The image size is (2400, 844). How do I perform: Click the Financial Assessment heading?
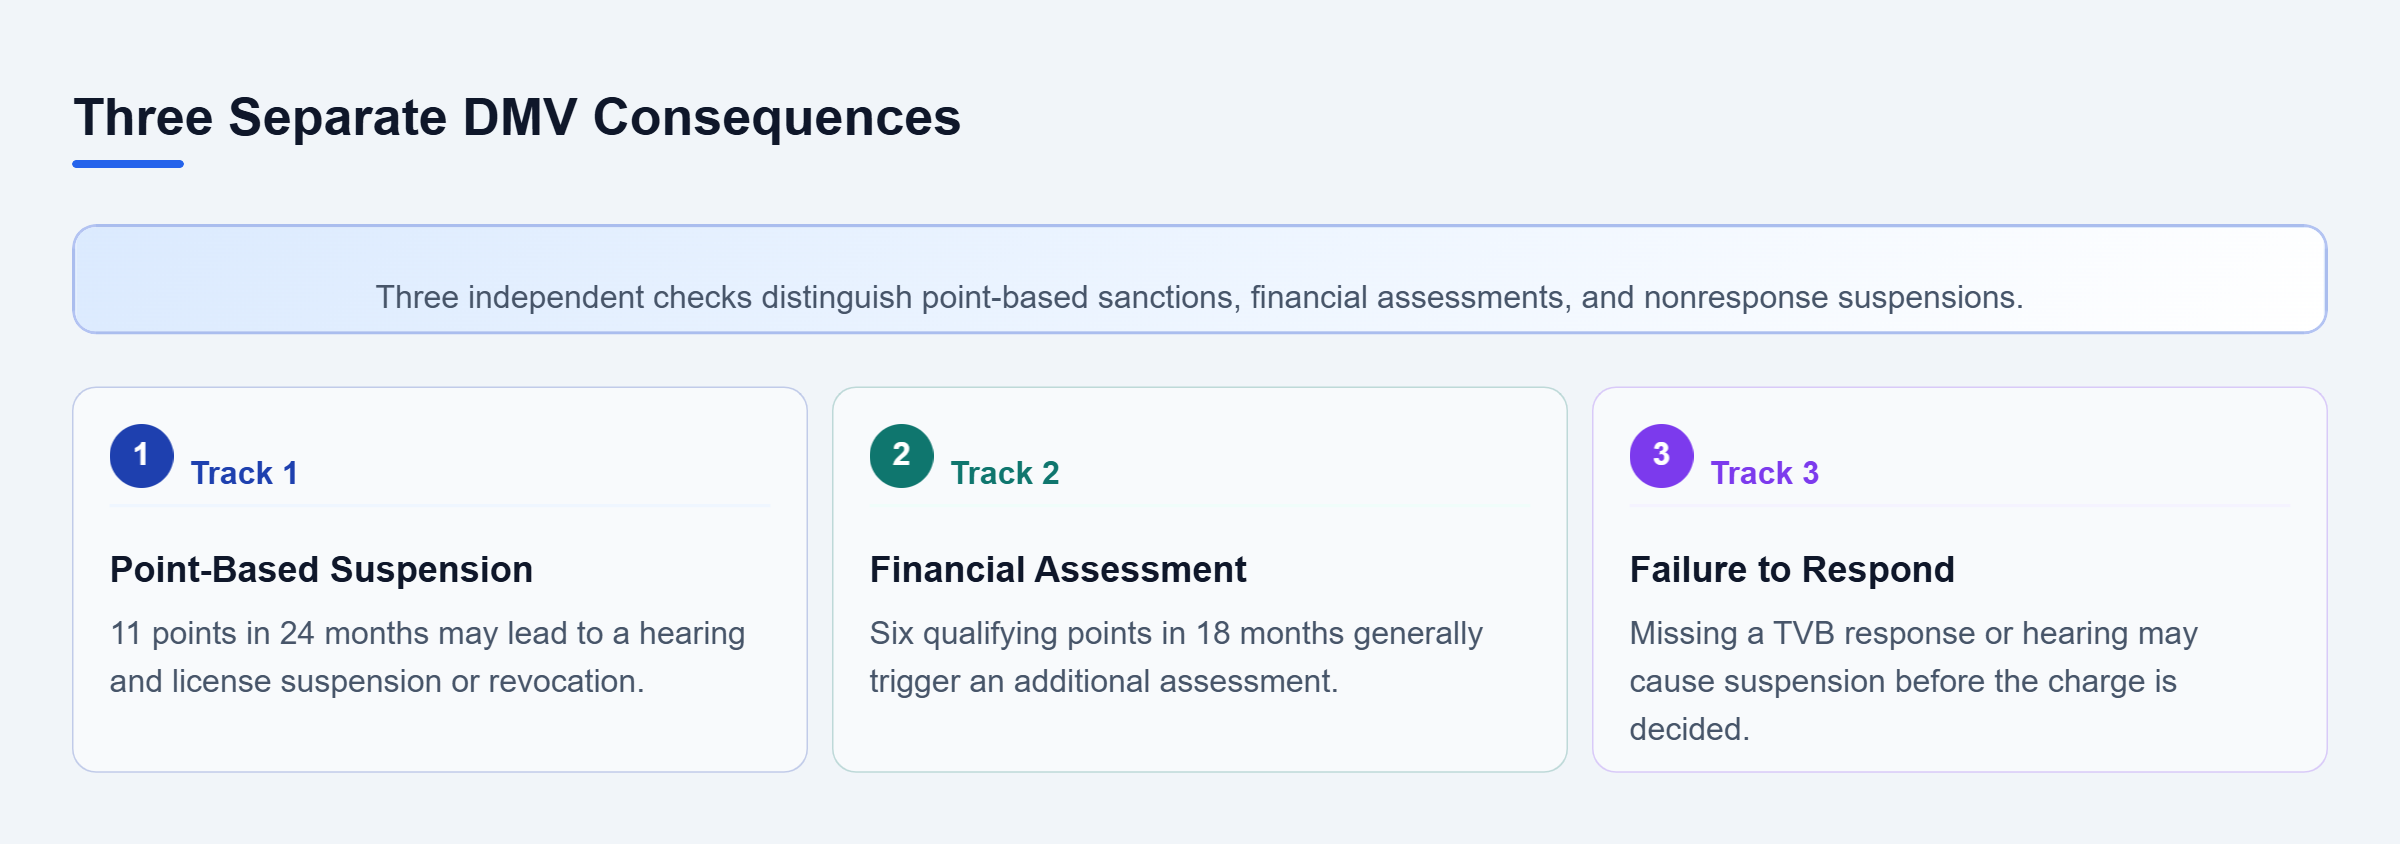[x=1058, y=569]
